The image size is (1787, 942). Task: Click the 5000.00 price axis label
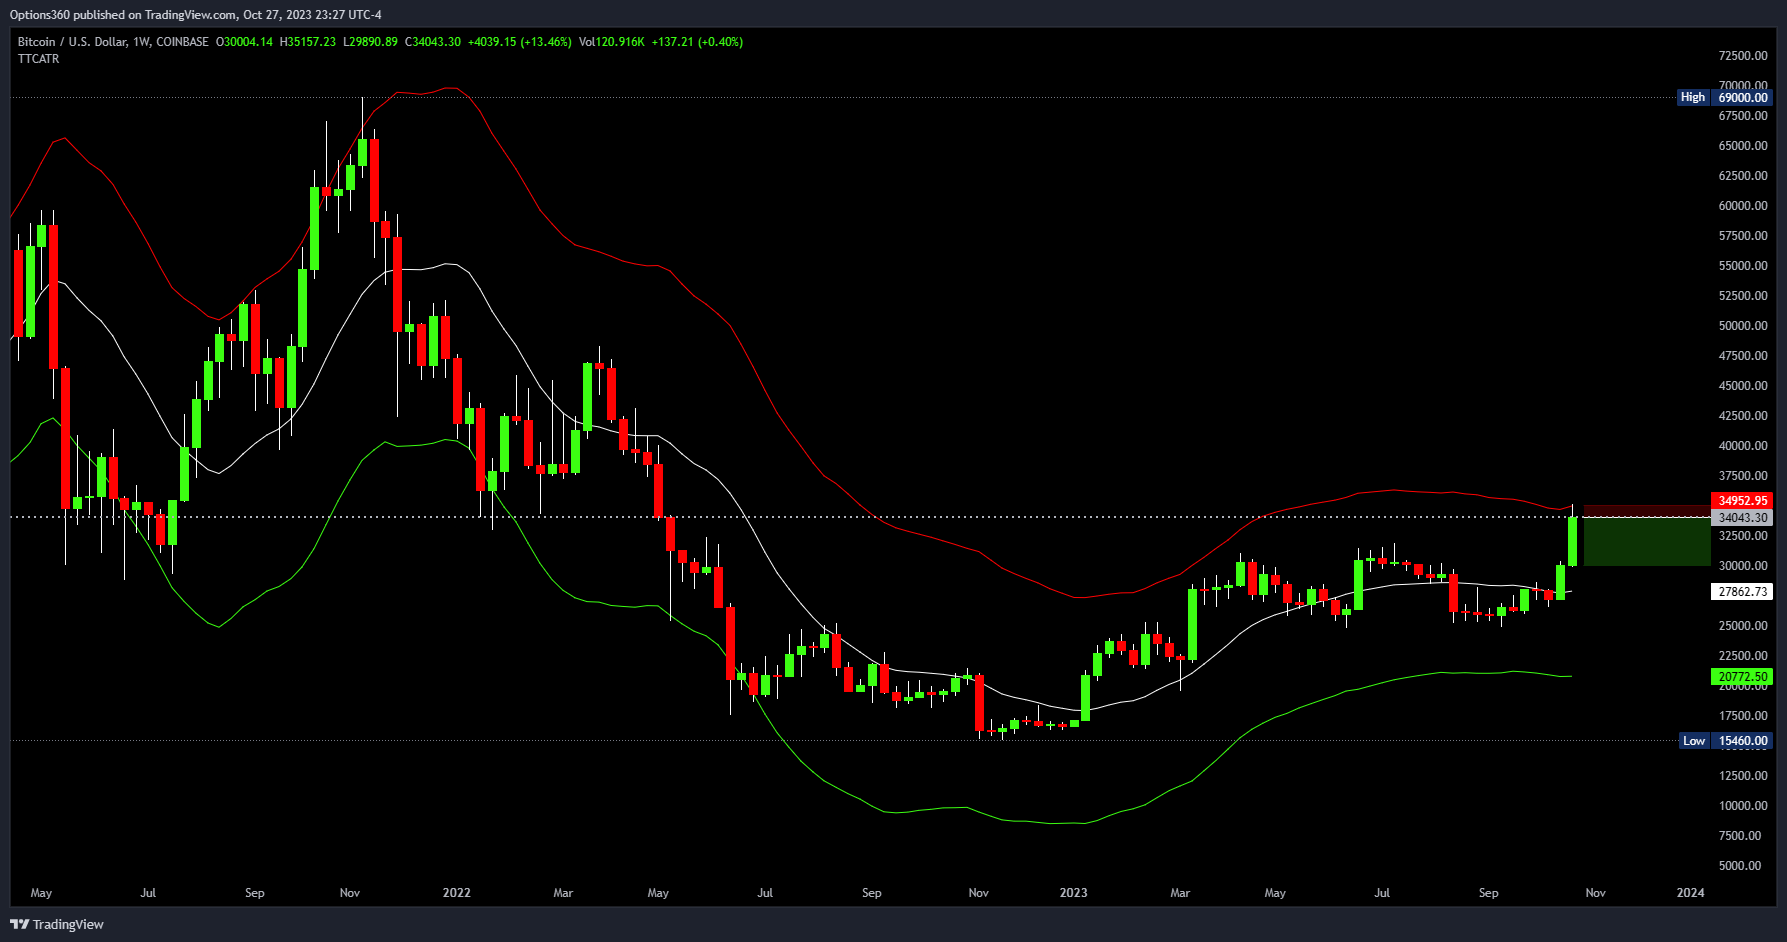[1740, 866]
